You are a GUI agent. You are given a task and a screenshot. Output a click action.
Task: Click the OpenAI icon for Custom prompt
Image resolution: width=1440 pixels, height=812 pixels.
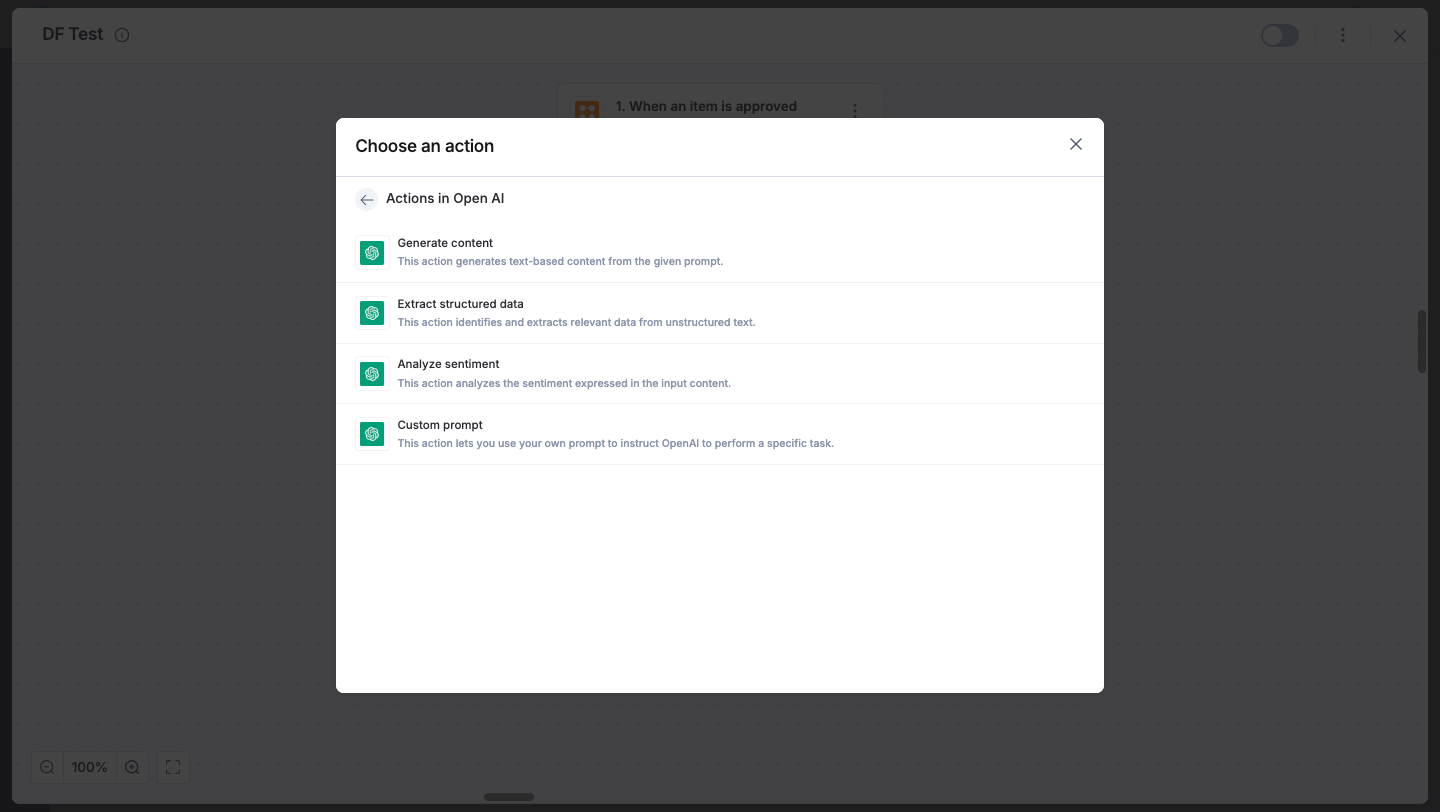[372, 434]
